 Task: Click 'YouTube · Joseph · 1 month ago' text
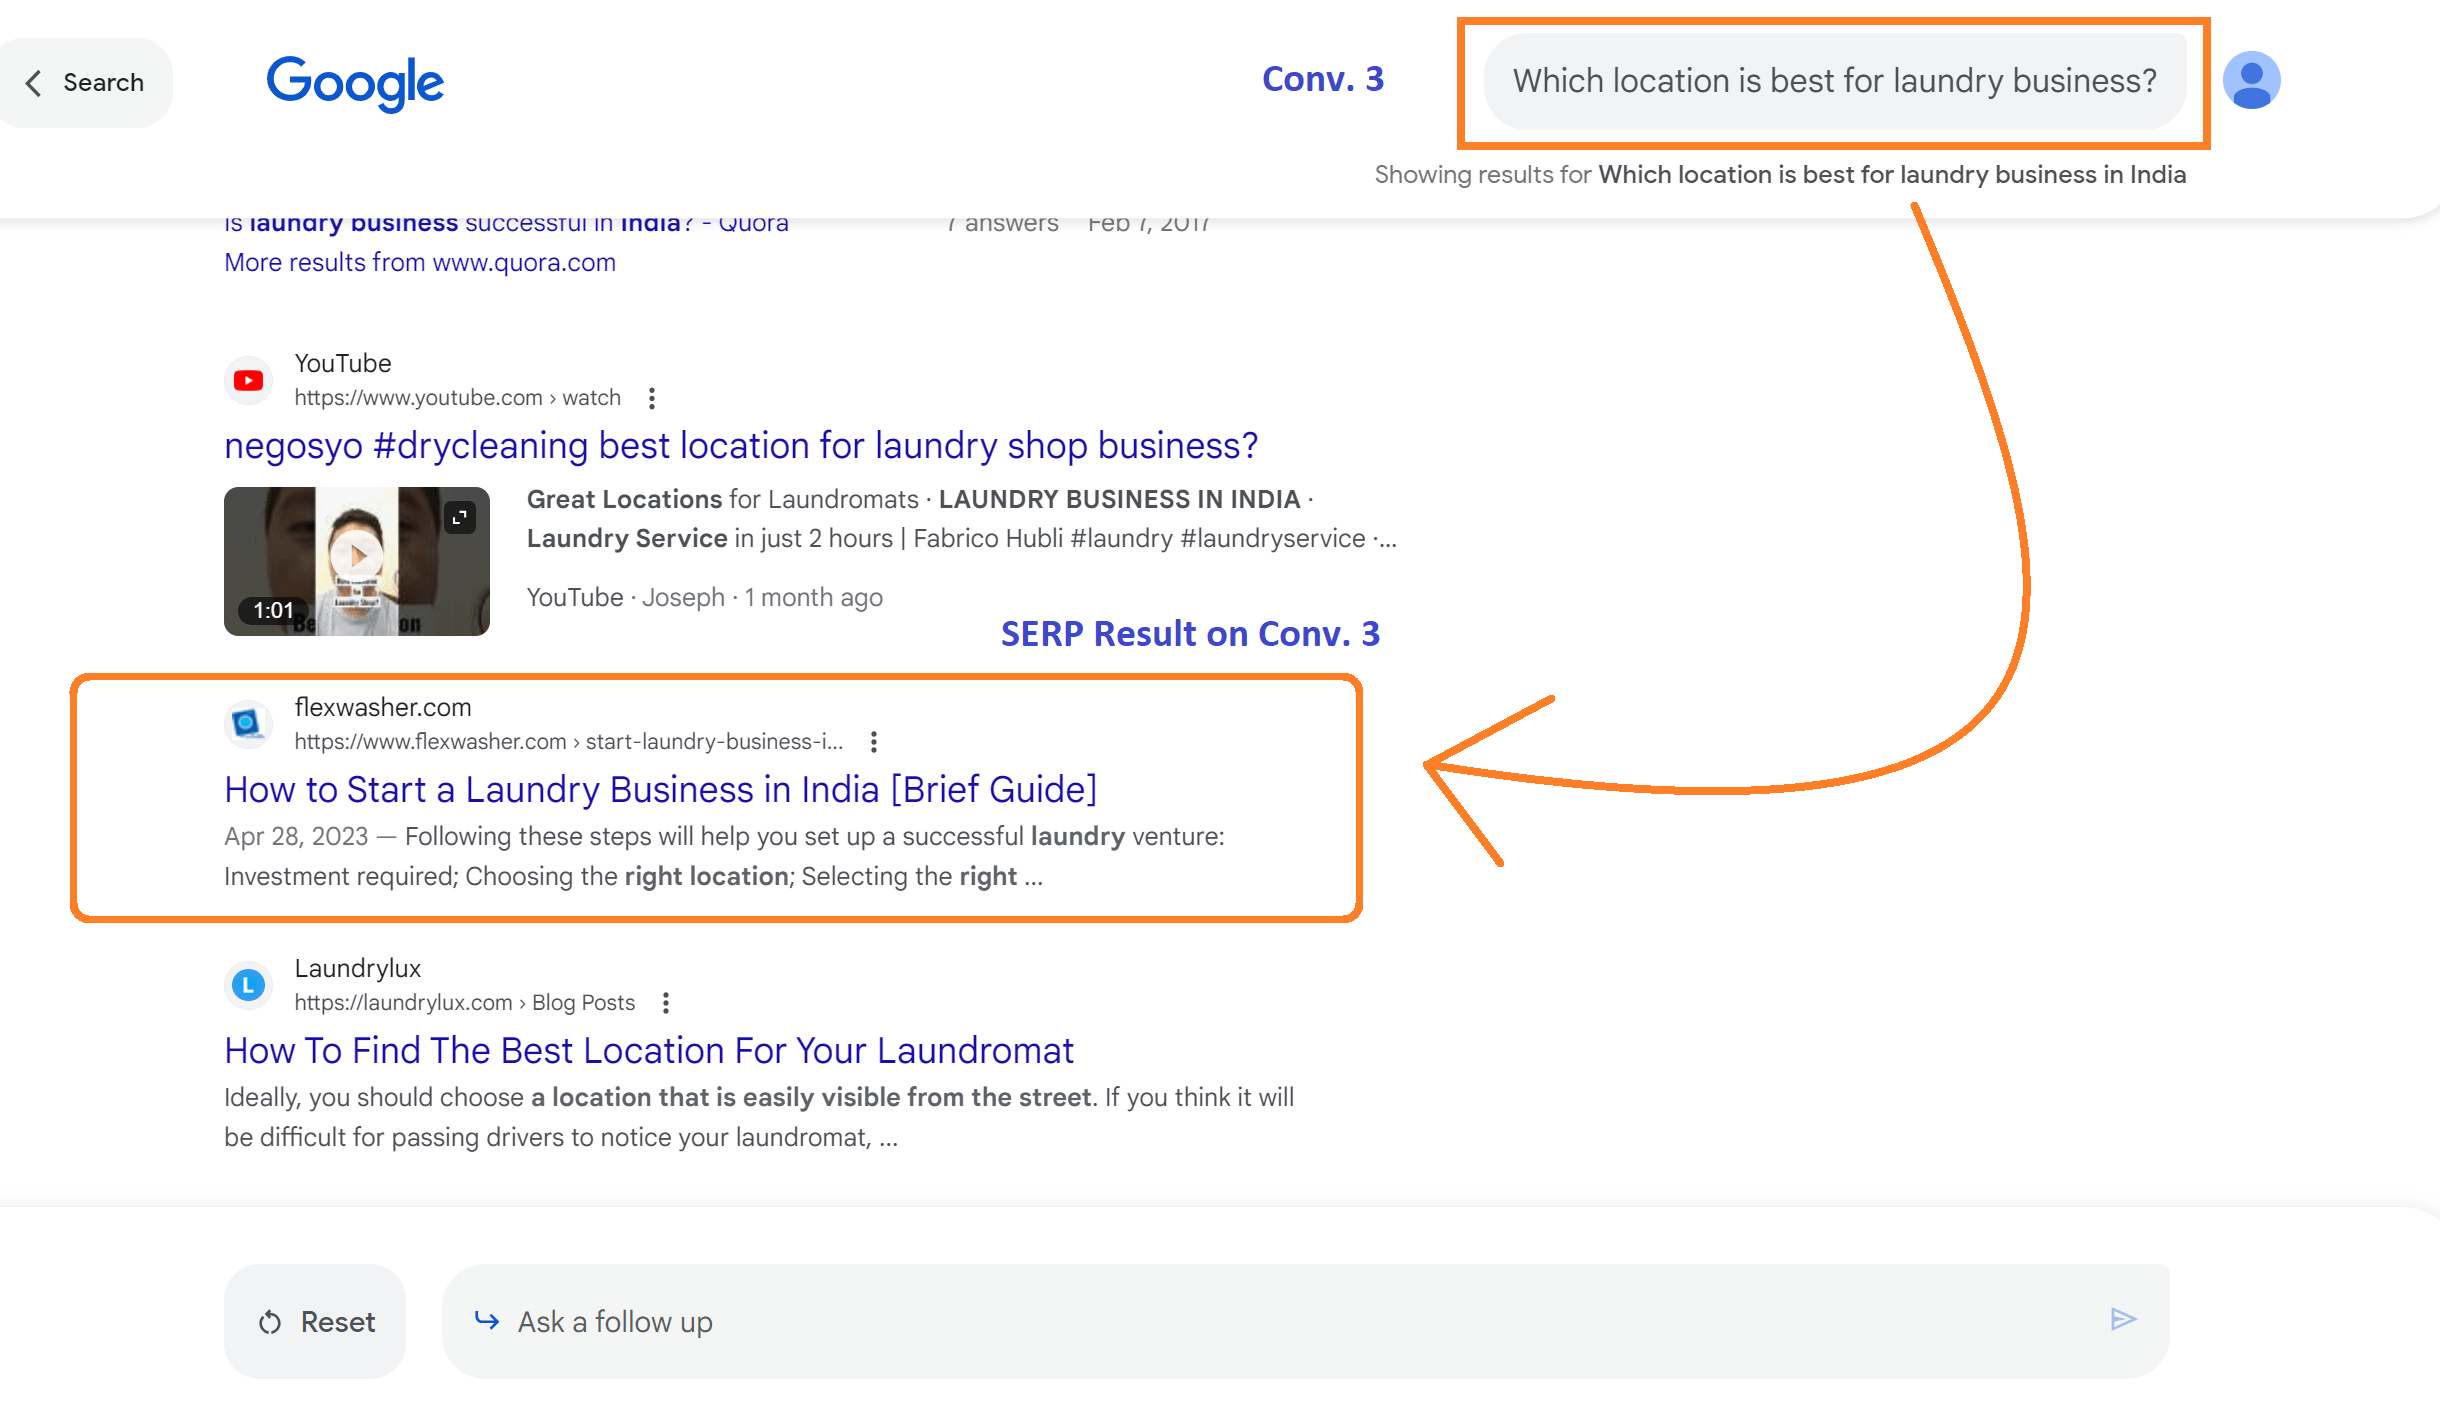tap(704, 598)
